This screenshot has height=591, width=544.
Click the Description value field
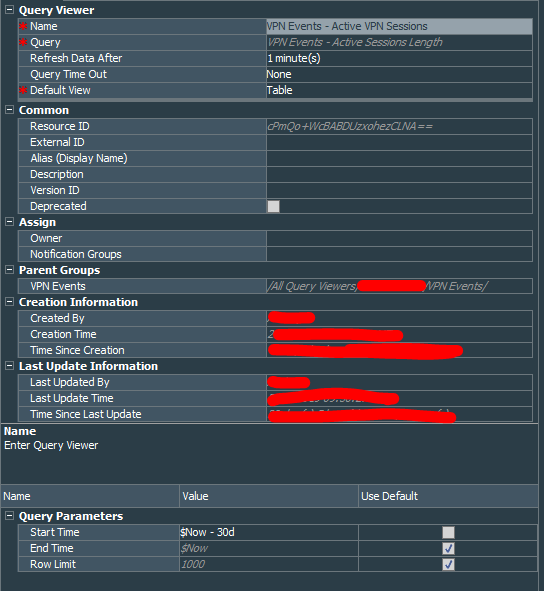[x=399, y=175]
